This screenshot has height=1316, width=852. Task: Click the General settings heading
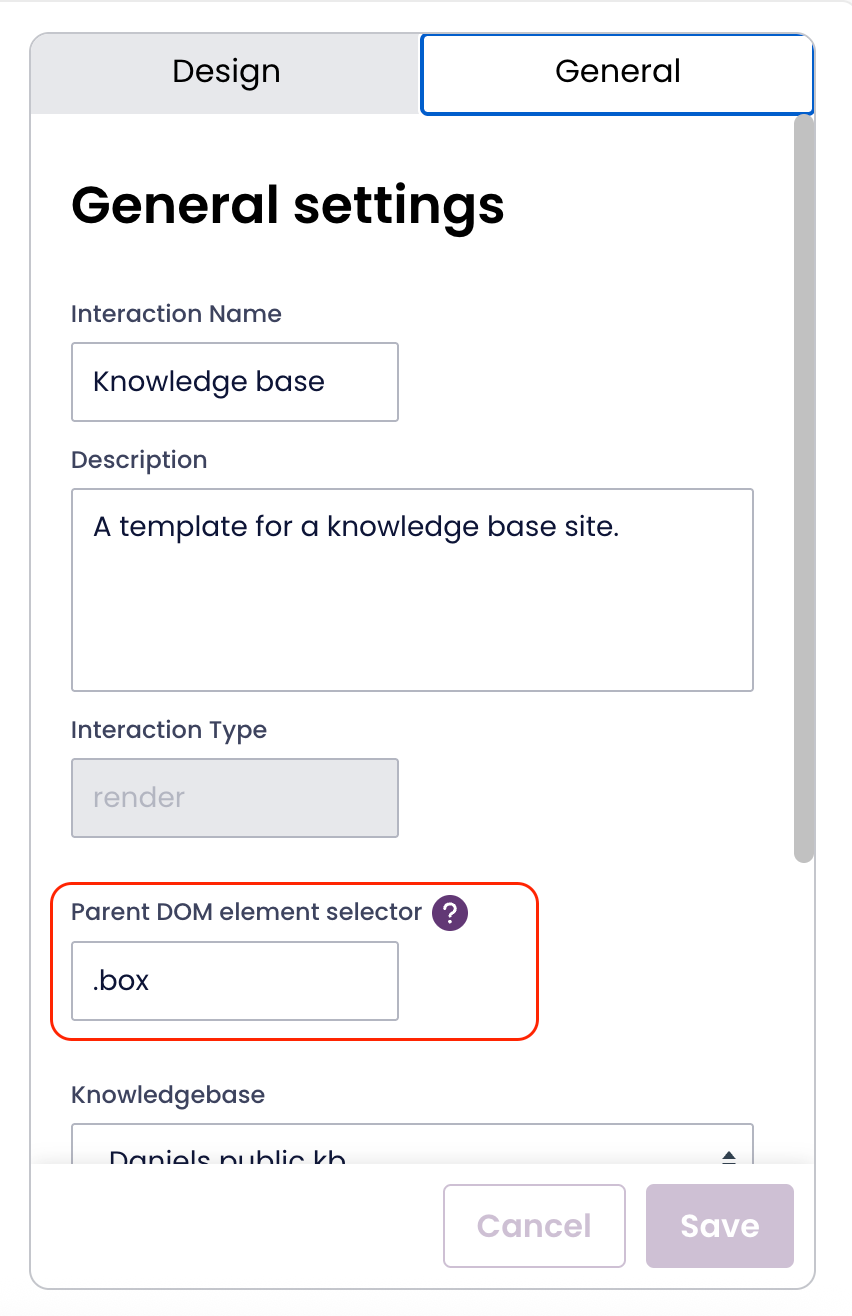[288, 205]
